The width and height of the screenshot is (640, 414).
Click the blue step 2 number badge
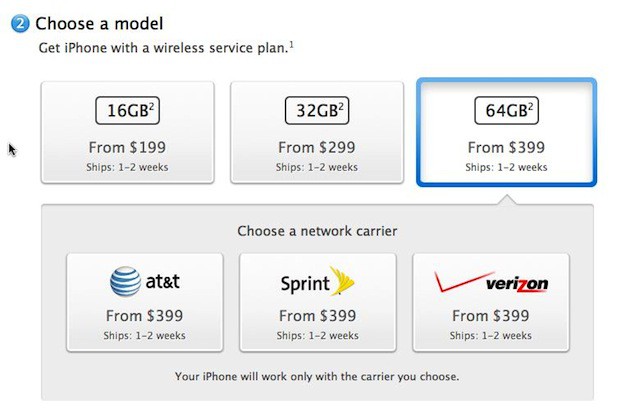(21, 22)
